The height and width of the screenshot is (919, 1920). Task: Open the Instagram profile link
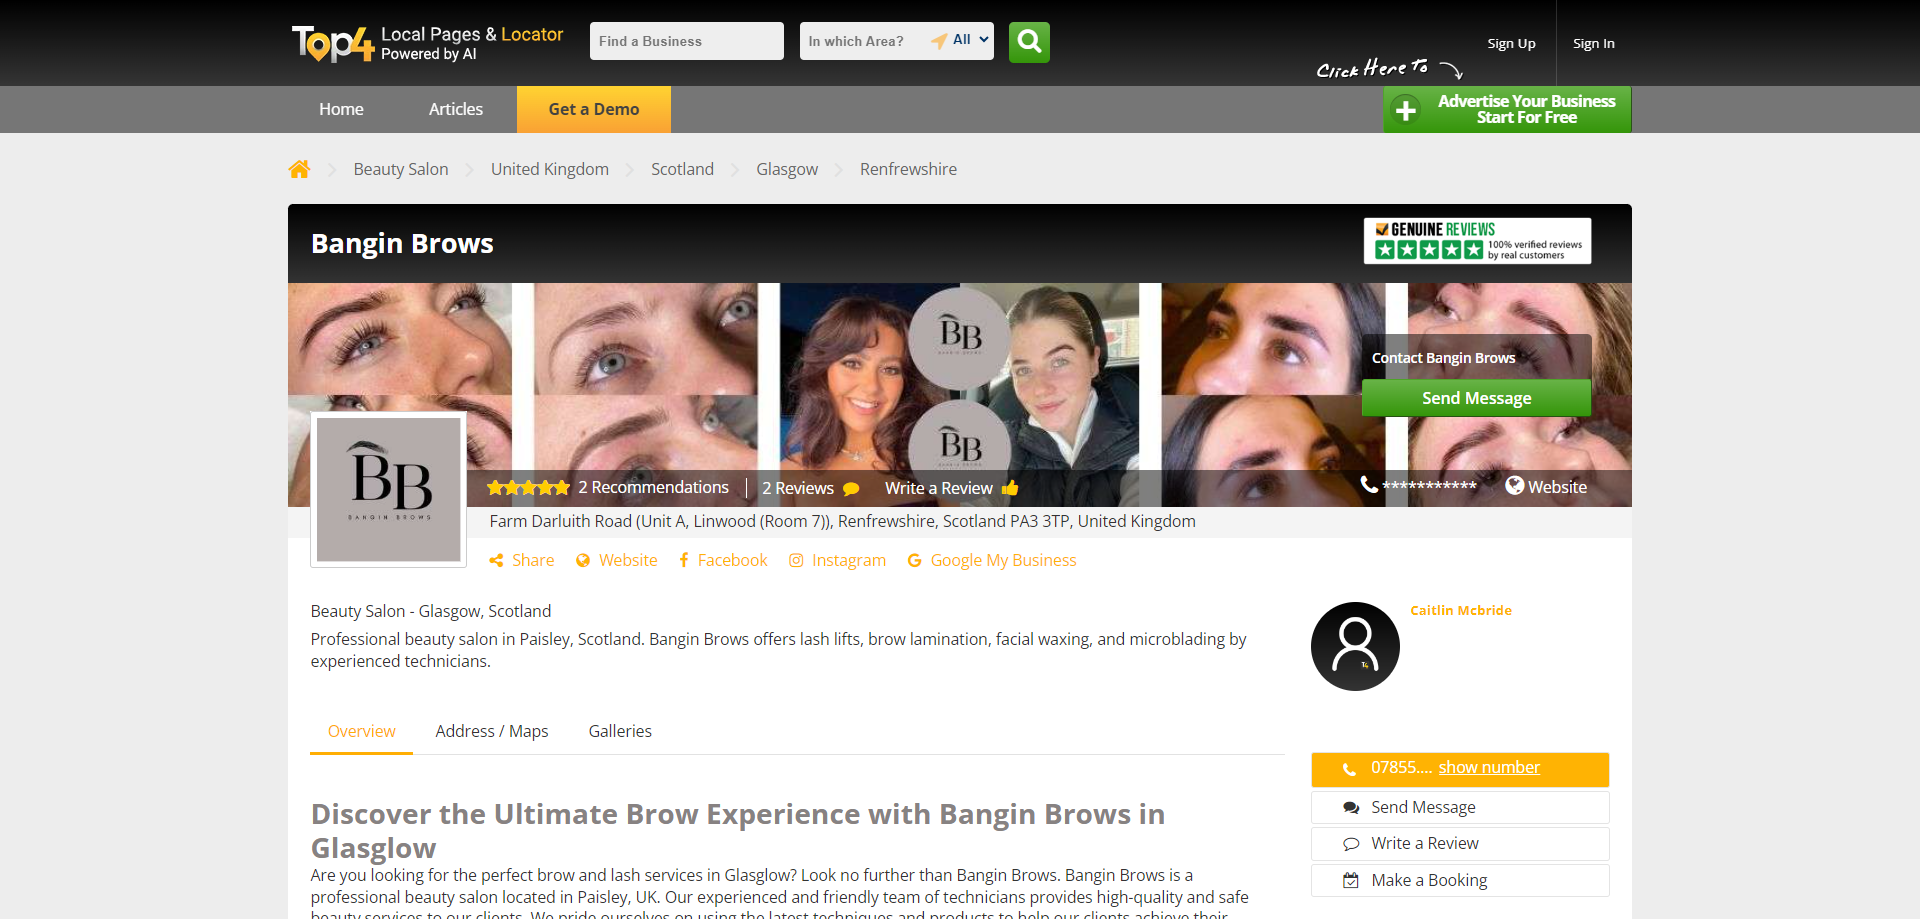tap(838, 560)
